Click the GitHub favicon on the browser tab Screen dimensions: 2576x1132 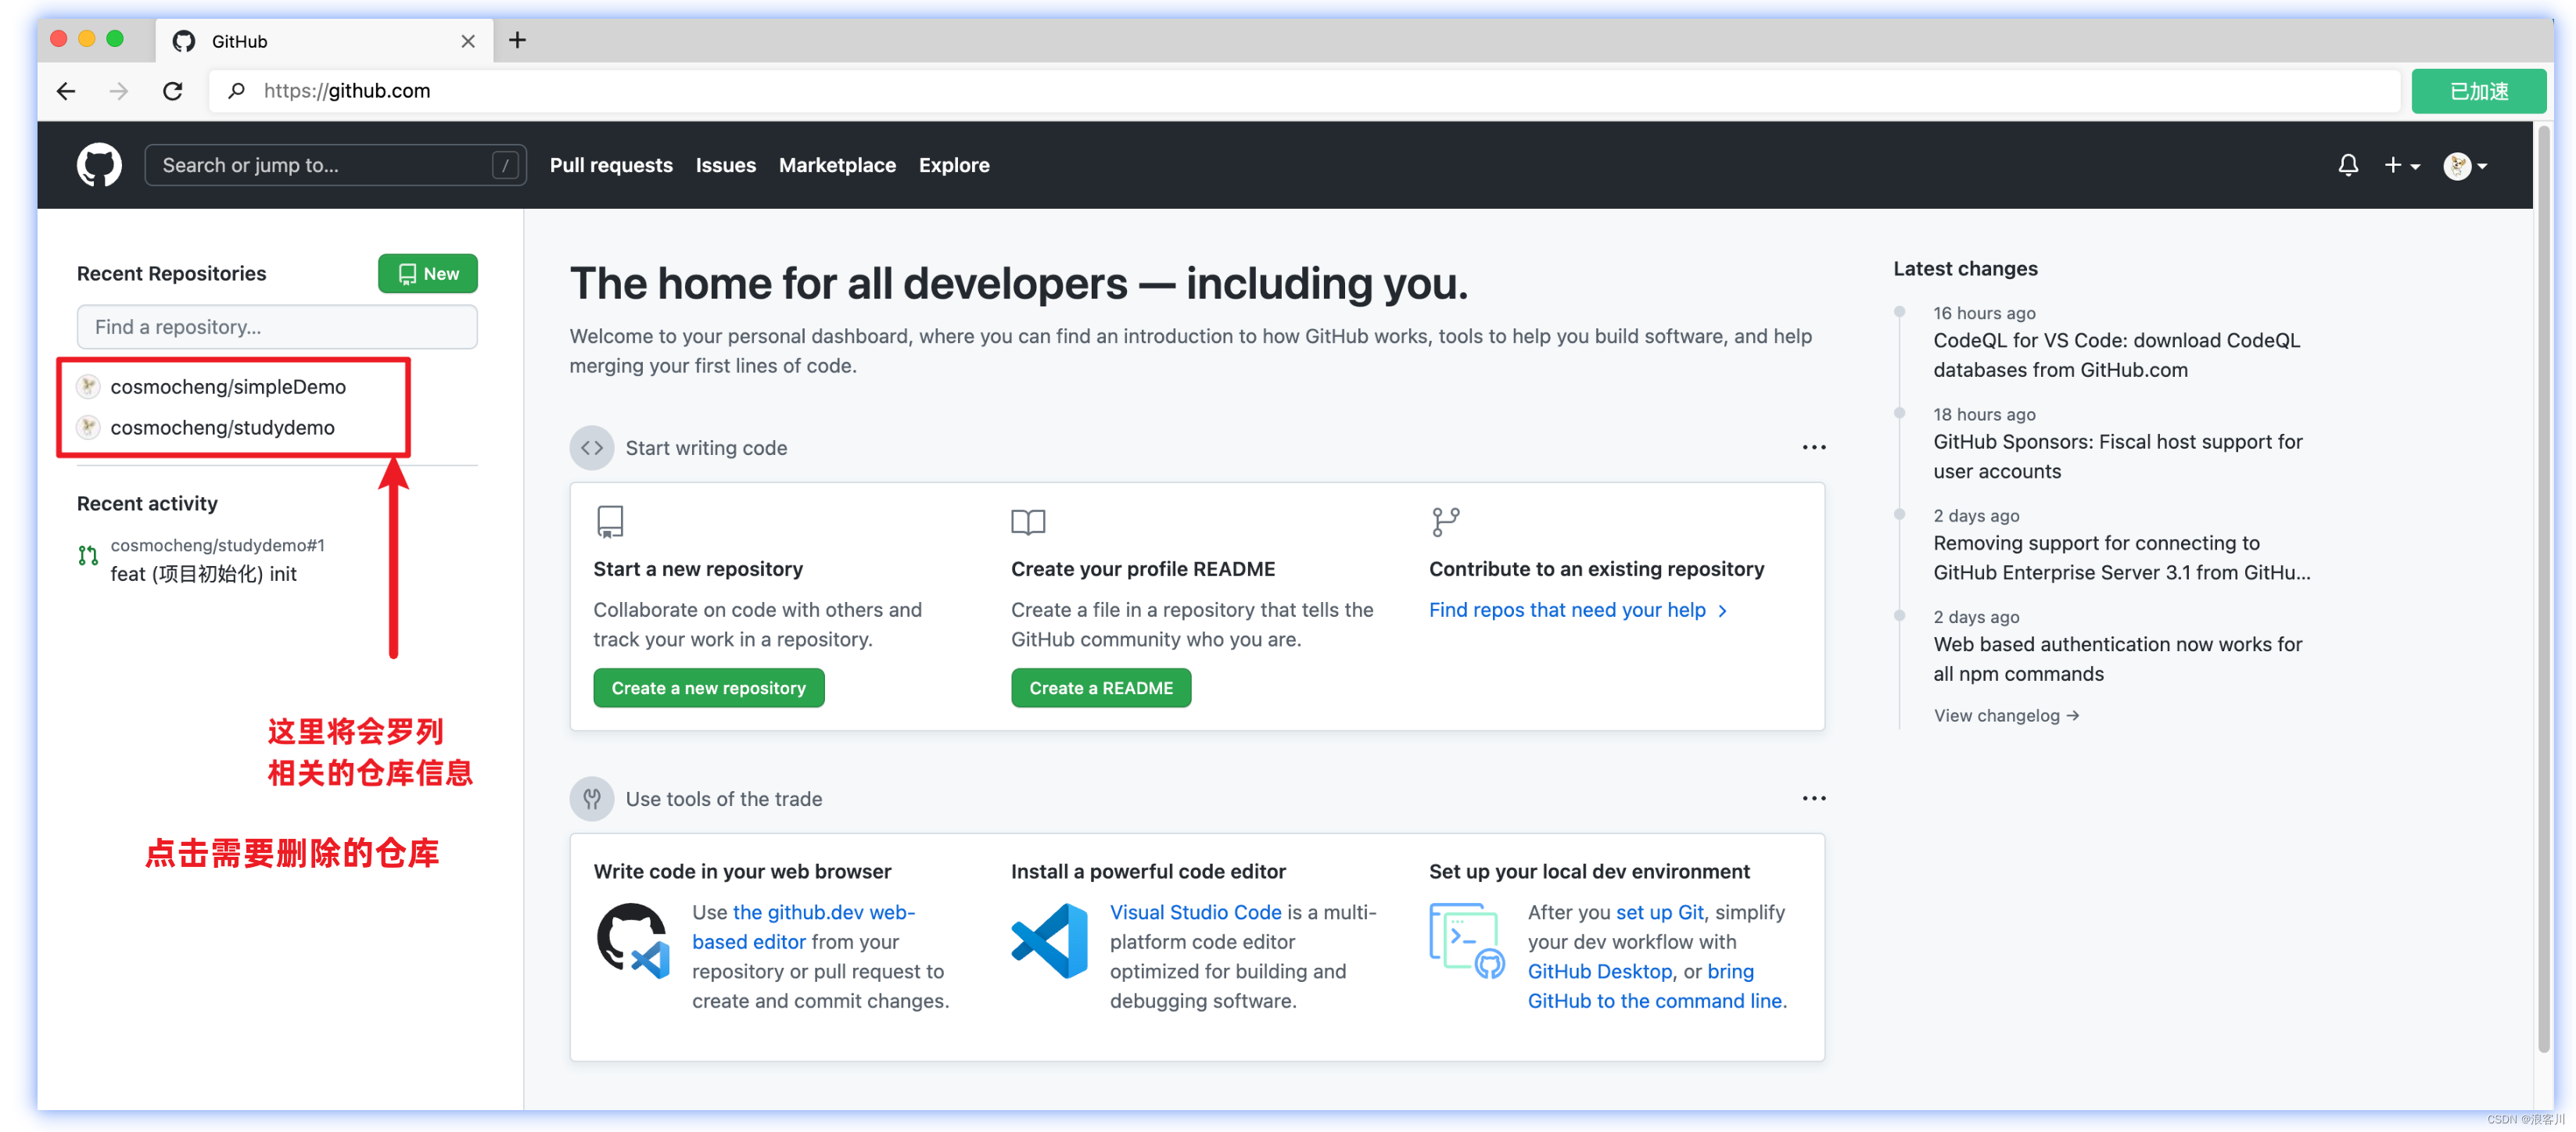click(x=184, y=41)
